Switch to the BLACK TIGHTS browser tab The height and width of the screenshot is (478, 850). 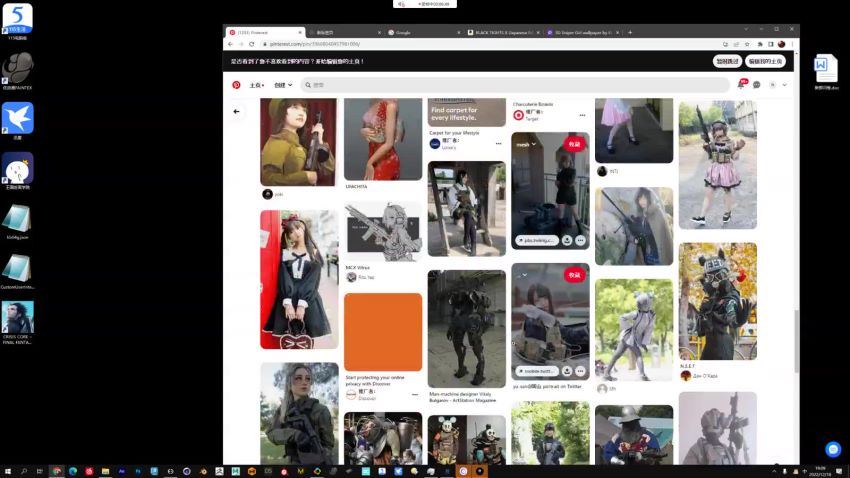click(500, 32)
